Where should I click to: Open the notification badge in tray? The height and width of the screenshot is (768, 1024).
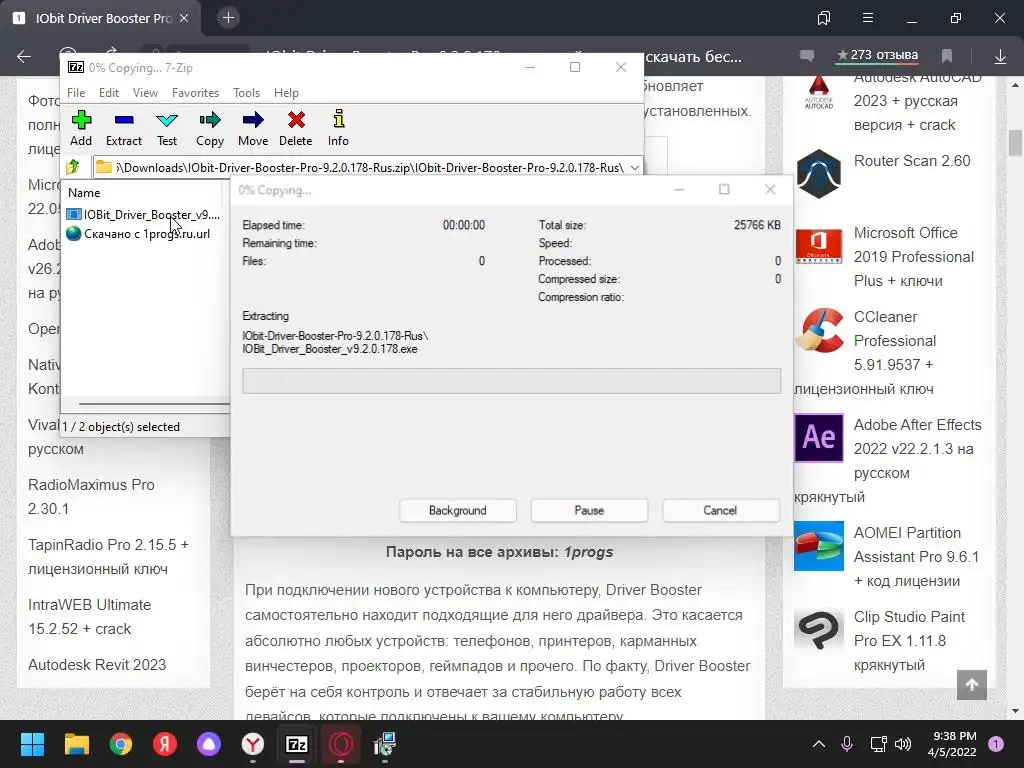[x=996, y=744]
